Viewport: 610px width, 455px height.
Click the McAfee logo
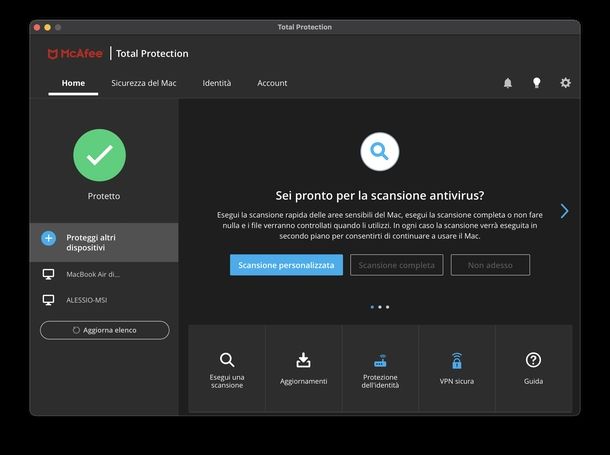[75, 53]
